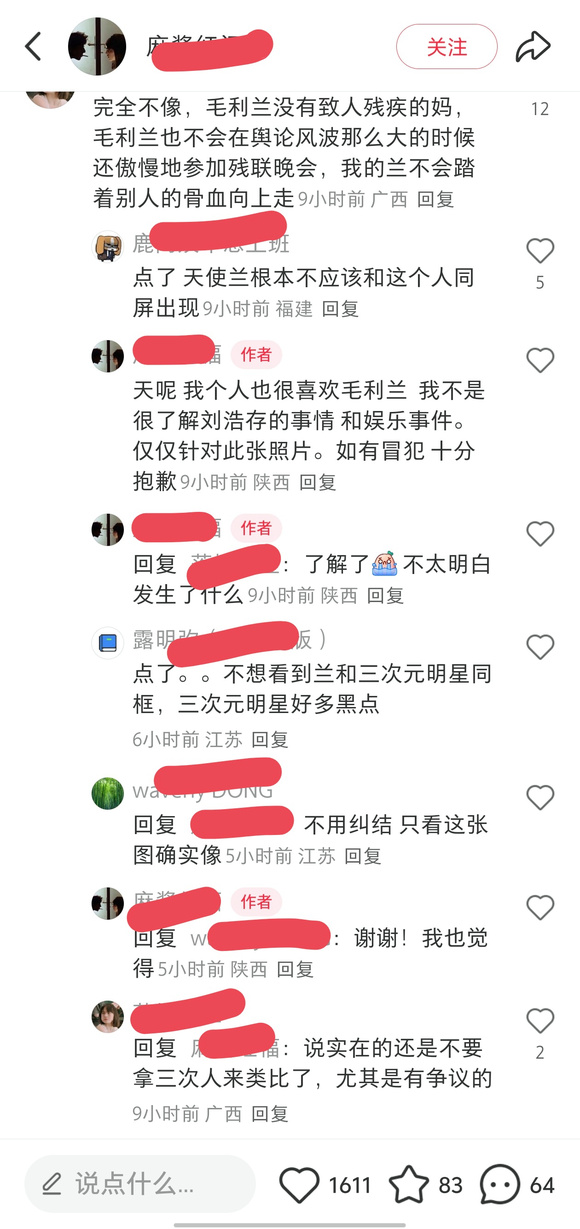
Task: Like the comment with 5 likes
Action: [540, 250]
